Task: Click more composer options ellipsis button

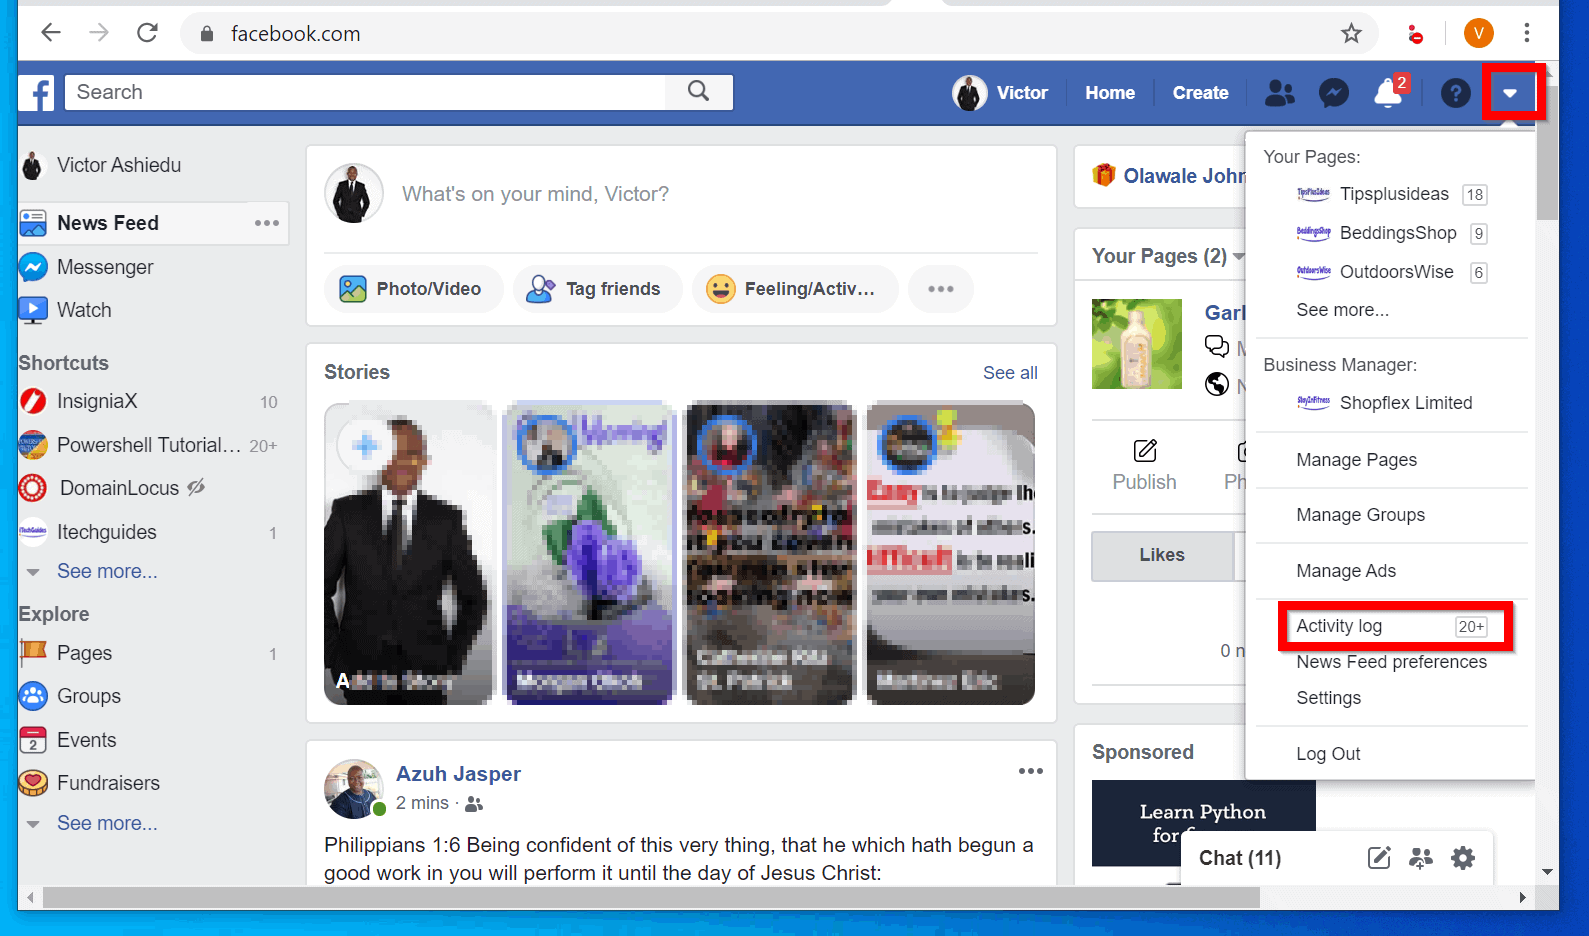Action: (x=941, y=289)
